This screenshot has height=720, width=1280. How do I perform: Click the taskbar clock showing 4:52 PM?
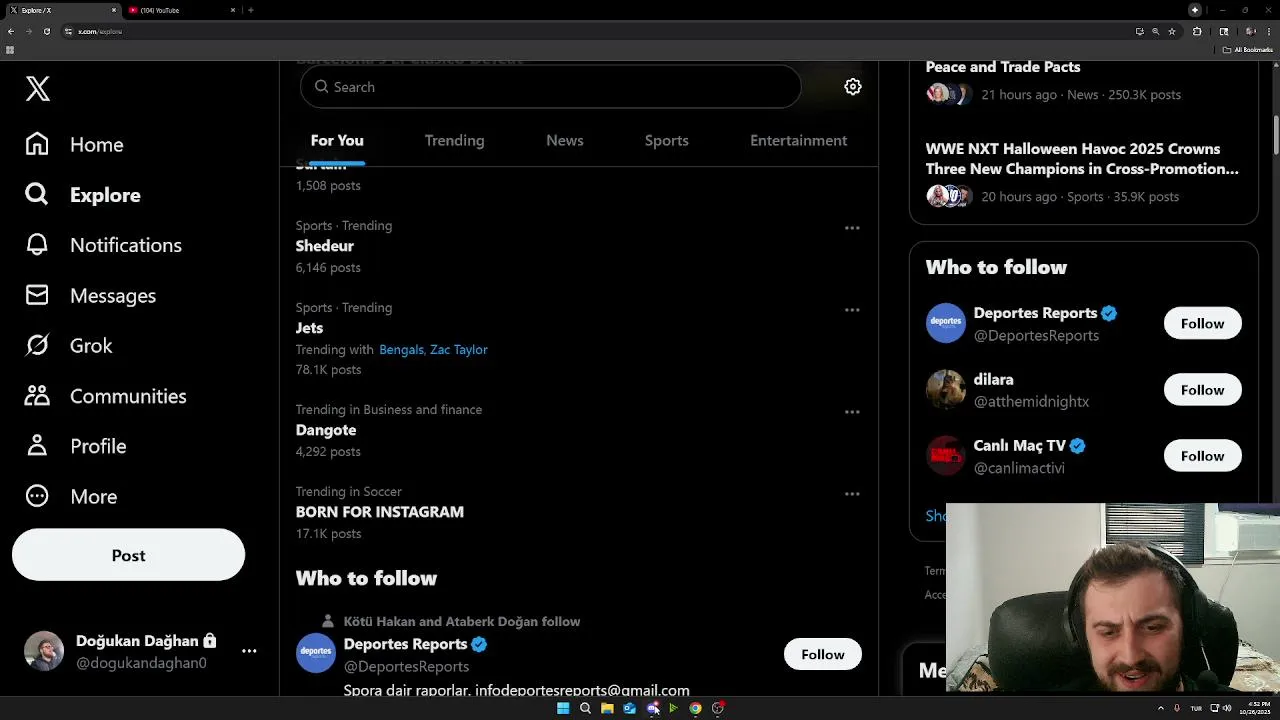(x=1256, y=708)
